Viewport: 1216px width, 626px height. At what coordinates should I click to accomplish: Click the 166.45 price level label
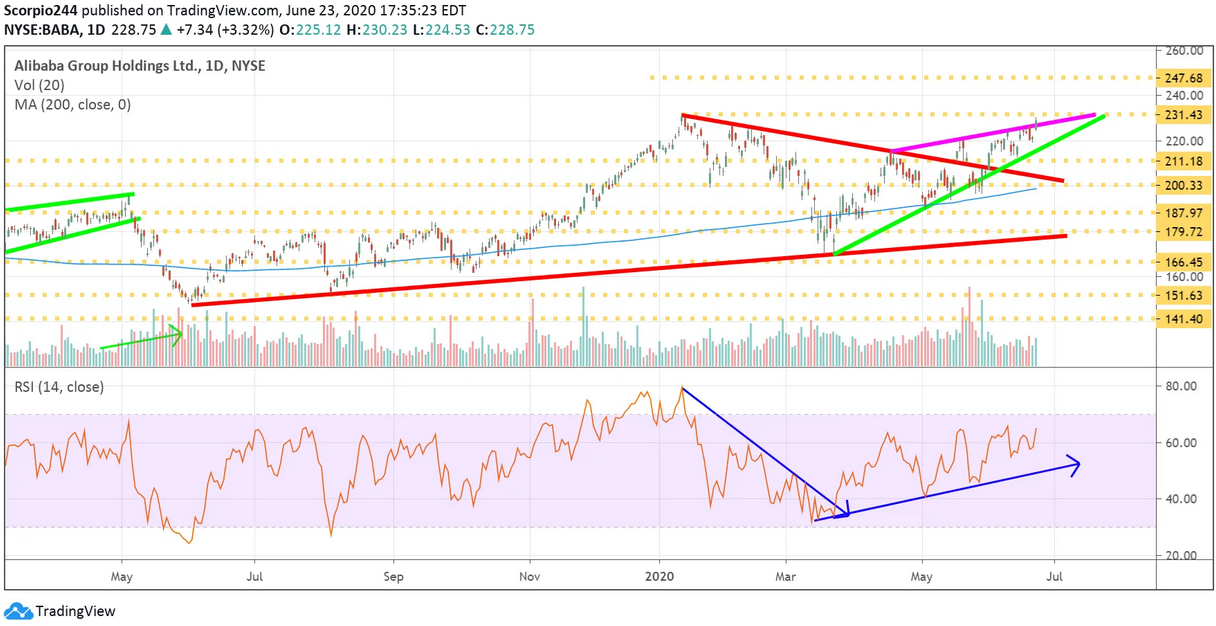[1183, 261]
